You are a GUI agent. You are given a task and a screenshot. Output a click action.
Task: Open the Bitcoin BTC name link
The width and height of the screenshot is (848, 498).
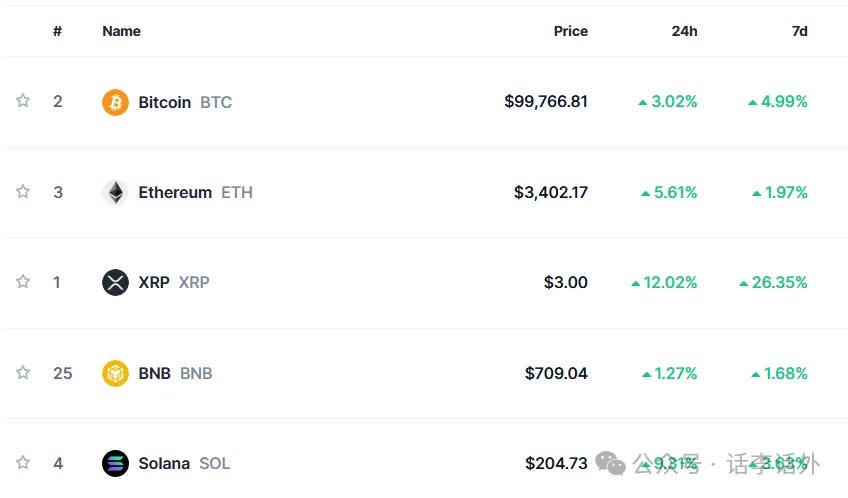(185, 102)
